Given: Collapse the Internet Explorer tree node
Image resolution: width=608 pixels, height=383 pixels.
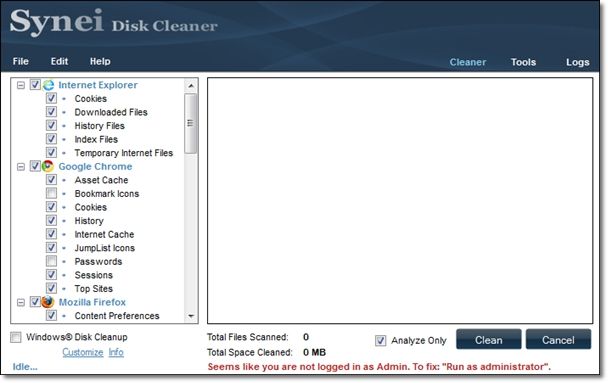Looking at the screenshot, I should 21,85.
